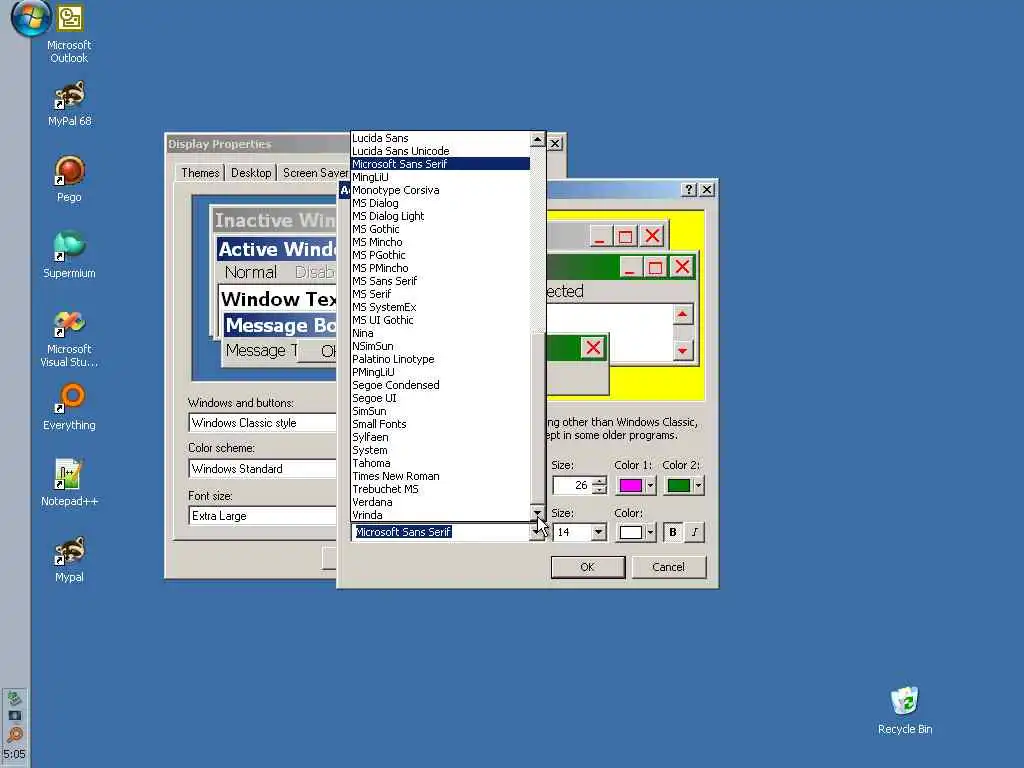Select Trebuchet MS from list

pyautogui.click(x=440, y=489)
